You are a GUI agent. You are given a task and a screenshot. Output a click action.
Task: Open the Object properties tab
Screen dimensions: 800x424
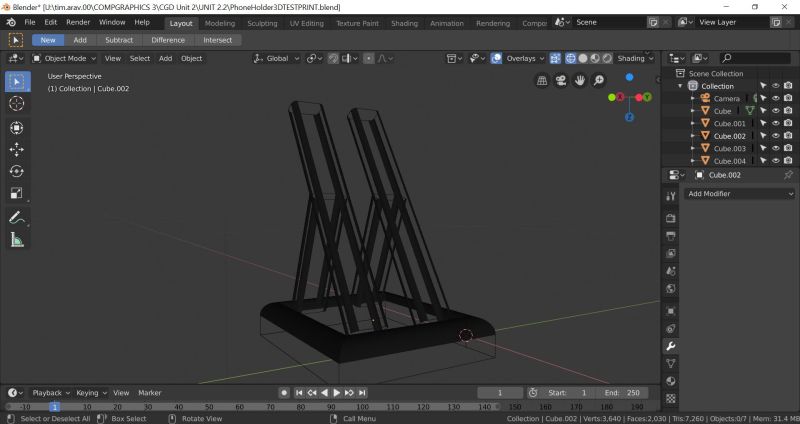coord(671,311)
